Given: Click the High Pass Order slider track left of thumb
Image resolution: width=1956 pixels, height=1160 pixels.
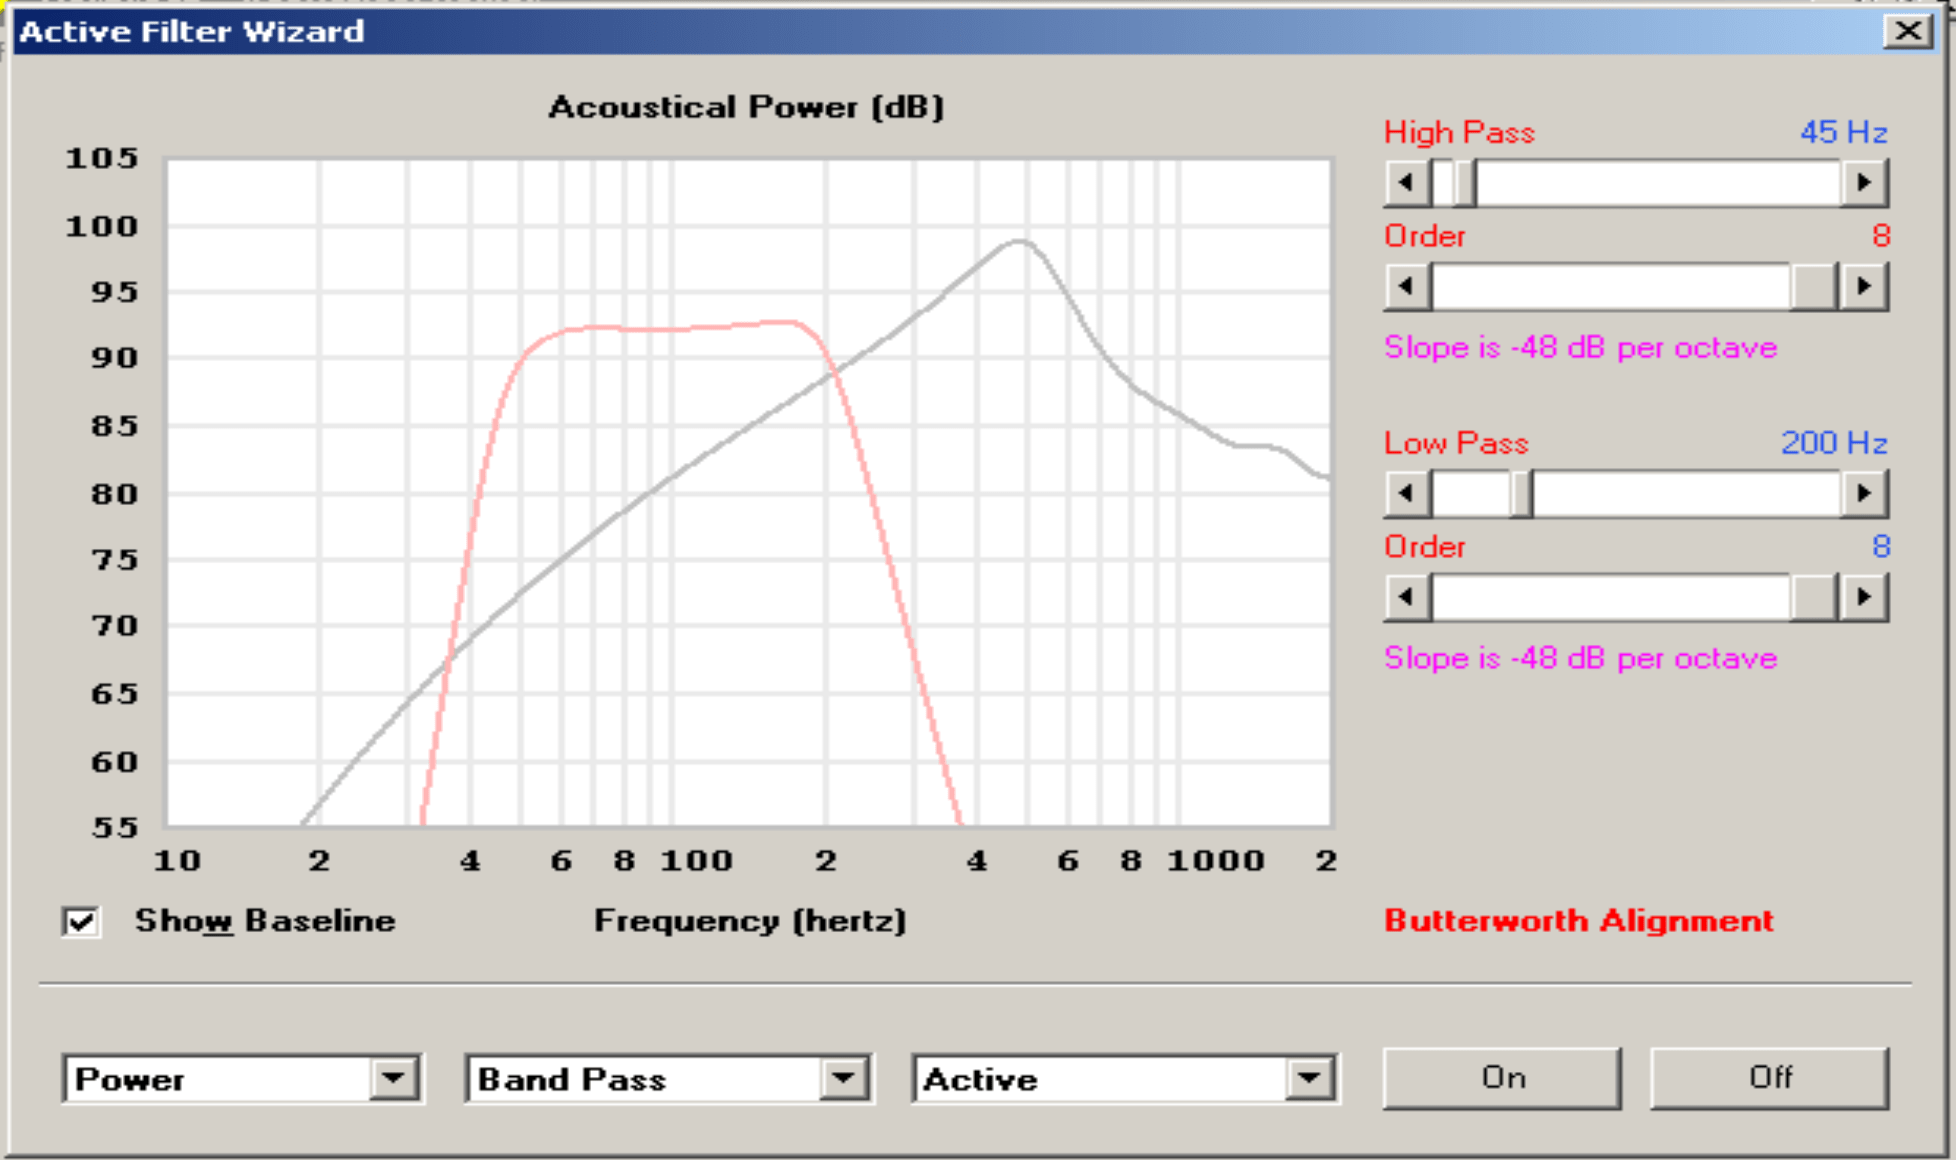Looking at the screenshot, I should coord(1611,287).
